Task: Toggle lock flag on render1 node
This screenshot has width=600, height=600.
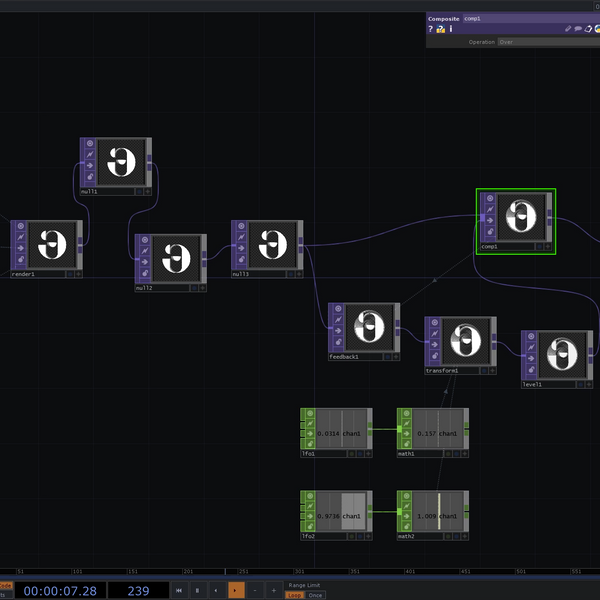Action: tap(21, 259)
